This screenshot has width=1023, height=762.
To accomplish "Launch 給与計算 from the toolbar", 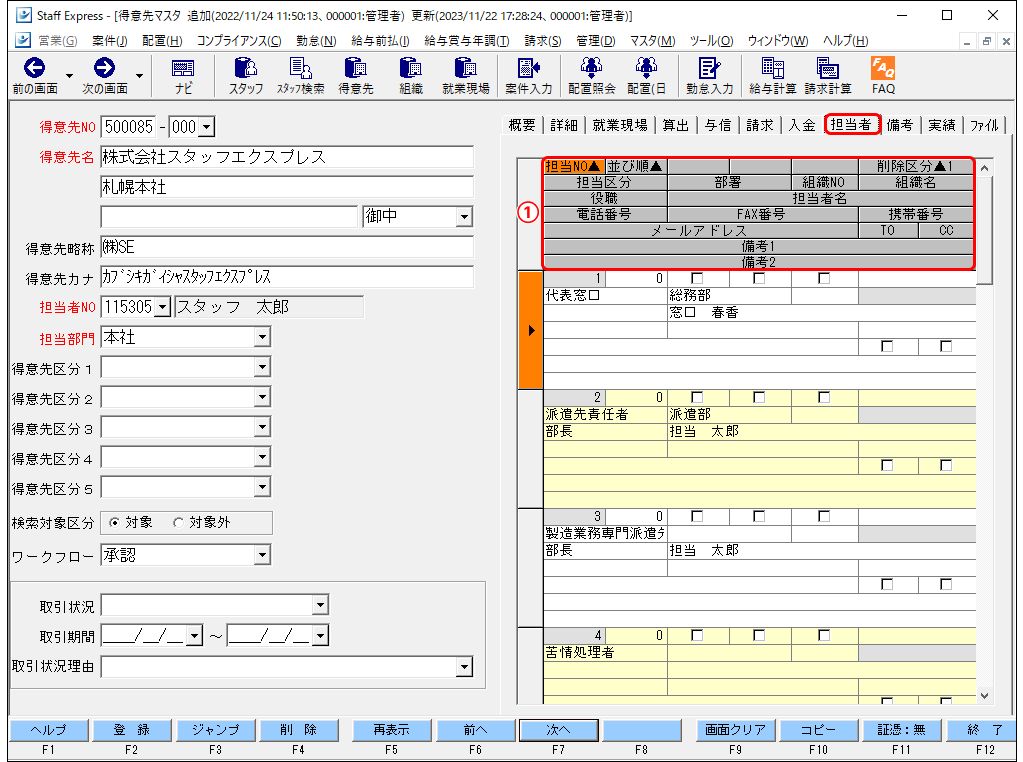I will 772,76.
